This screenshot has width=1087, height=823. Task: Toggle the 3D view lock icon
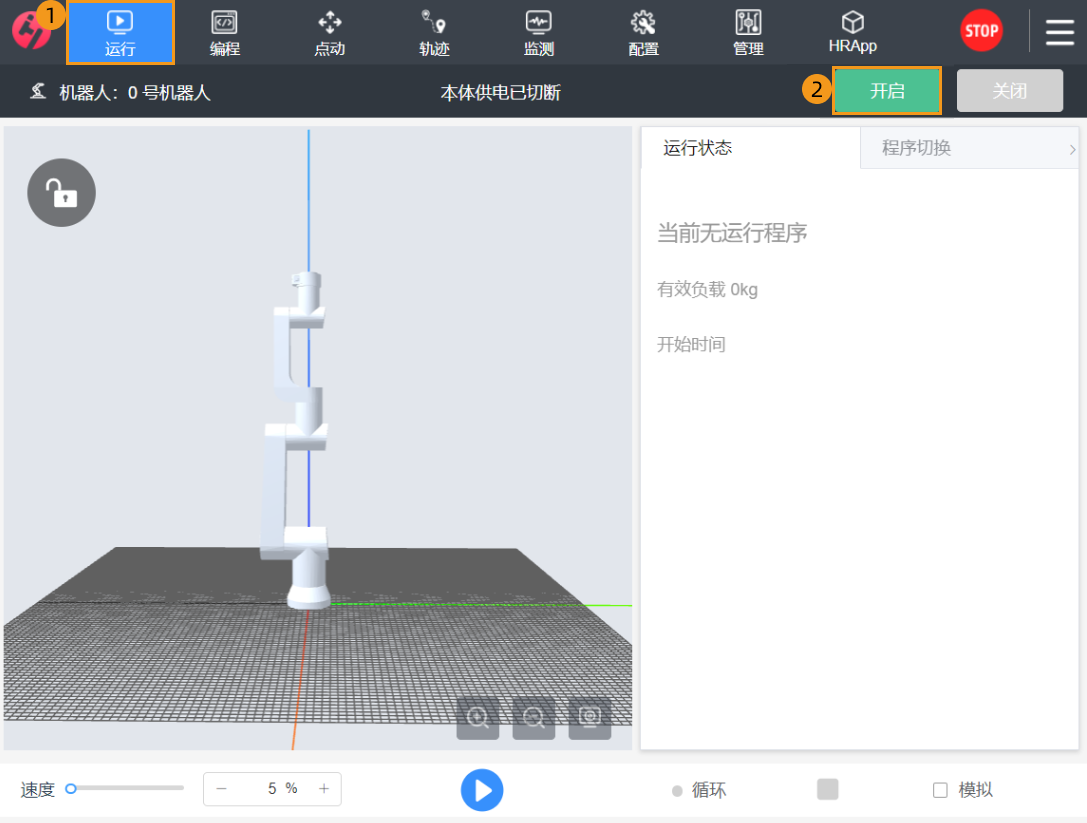pos(62,193)
